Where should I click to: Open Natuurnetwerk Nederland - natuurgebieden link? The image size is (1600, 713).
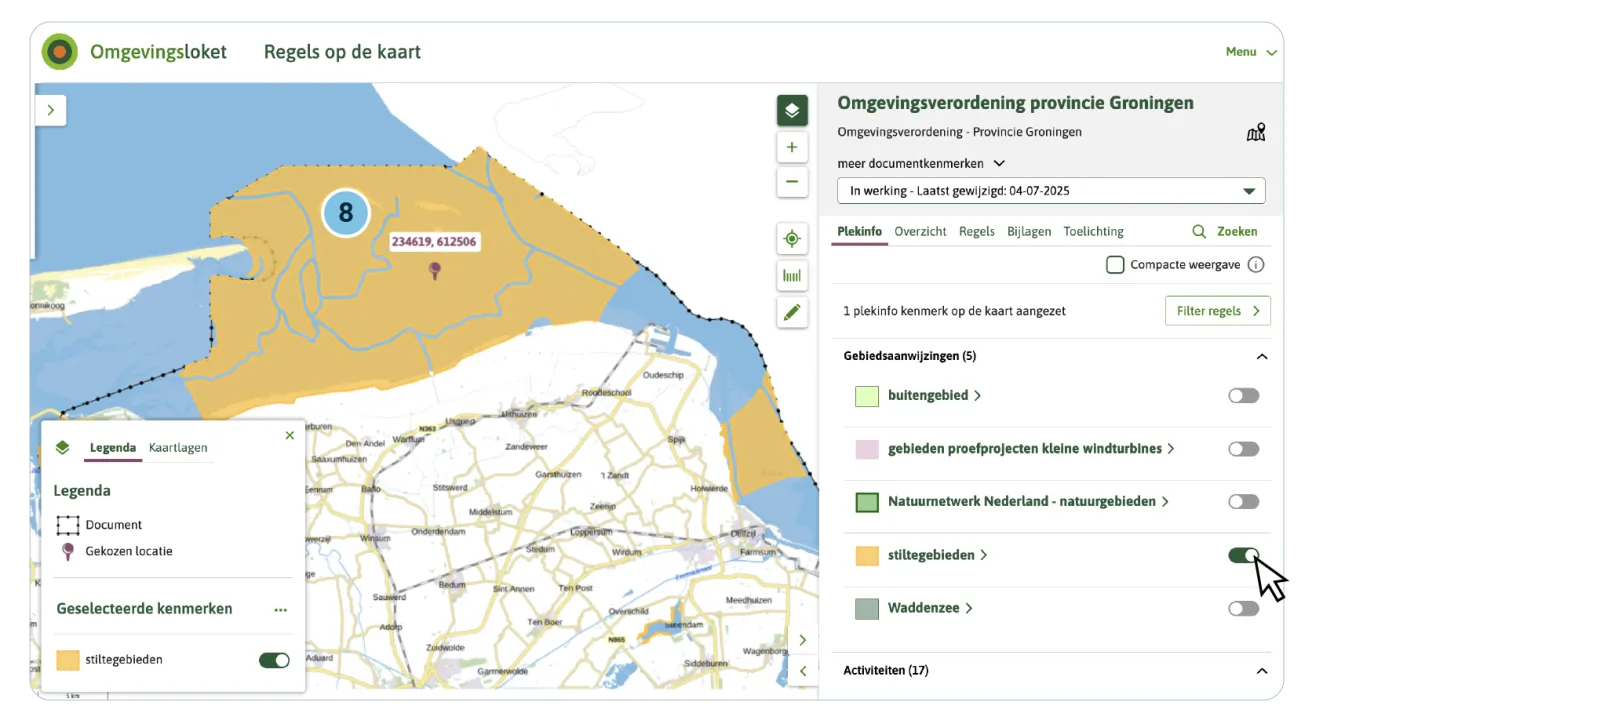[x=1028, y=502]
